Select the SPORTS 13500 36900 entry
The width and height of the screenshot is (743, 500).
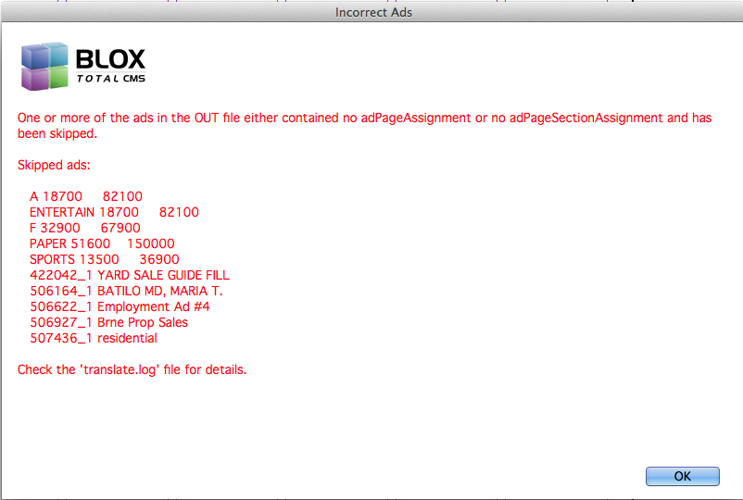[x=104, y=259]
